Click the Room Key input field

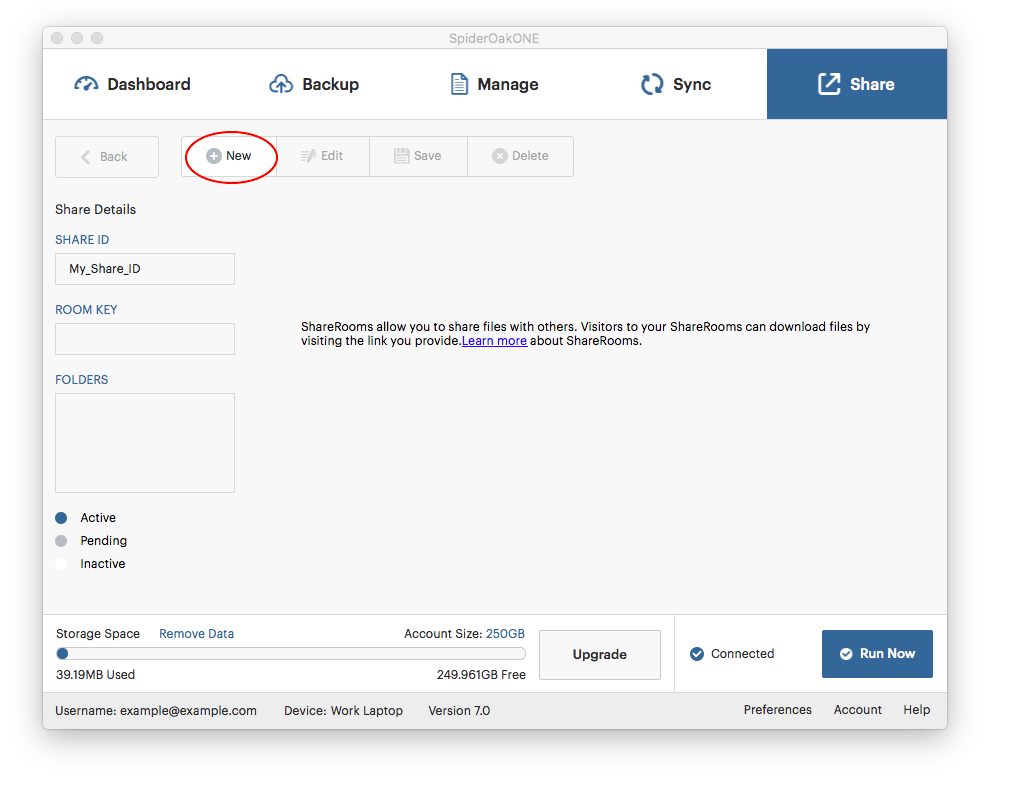[145, 339]
